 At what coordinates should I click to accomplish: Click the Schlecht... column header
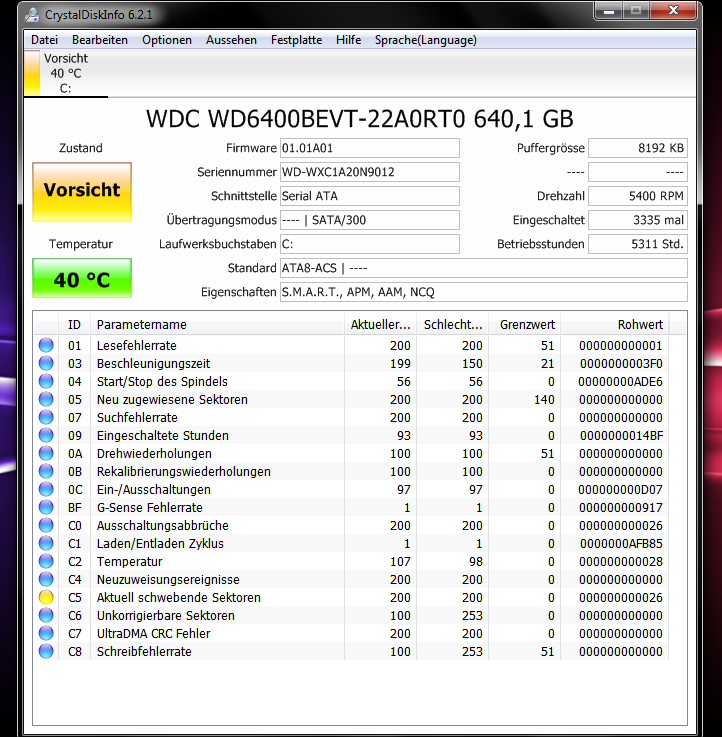click(x=453, y=324)
